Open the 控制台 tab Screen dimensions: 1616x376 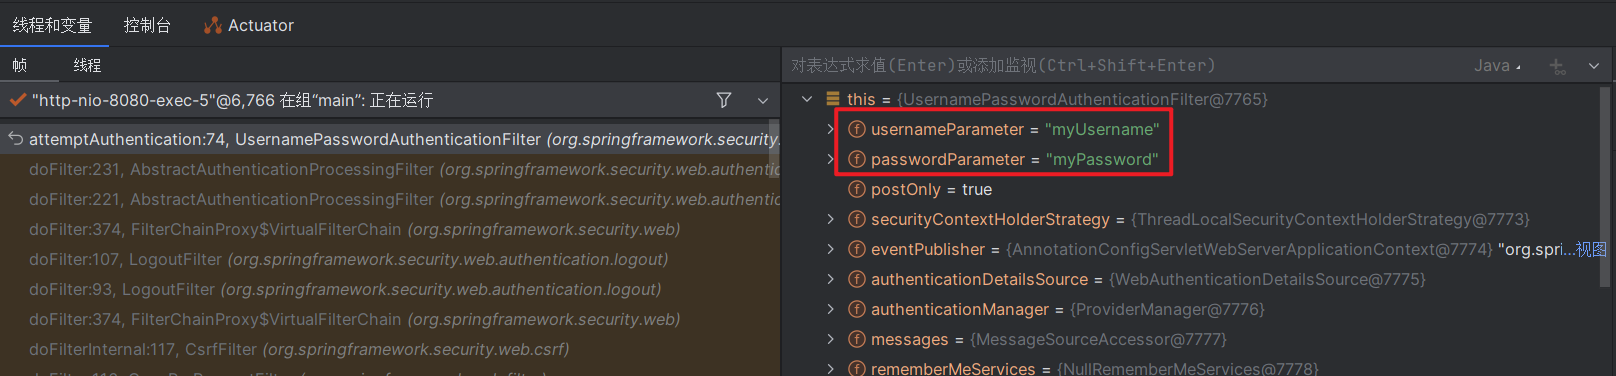147,25
